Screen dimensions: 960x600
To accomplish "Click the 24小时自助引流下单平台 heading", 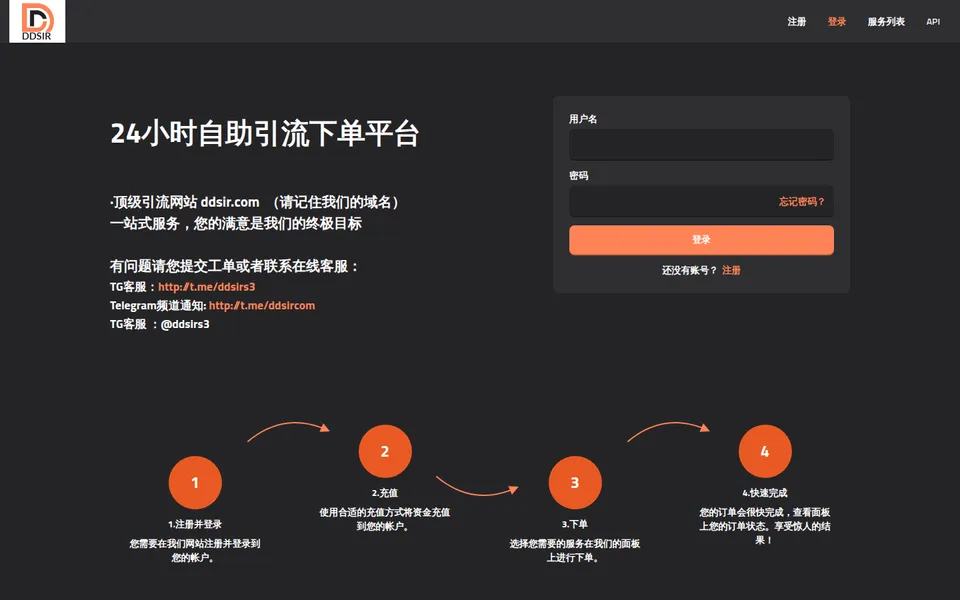I will tap(264, 133).
